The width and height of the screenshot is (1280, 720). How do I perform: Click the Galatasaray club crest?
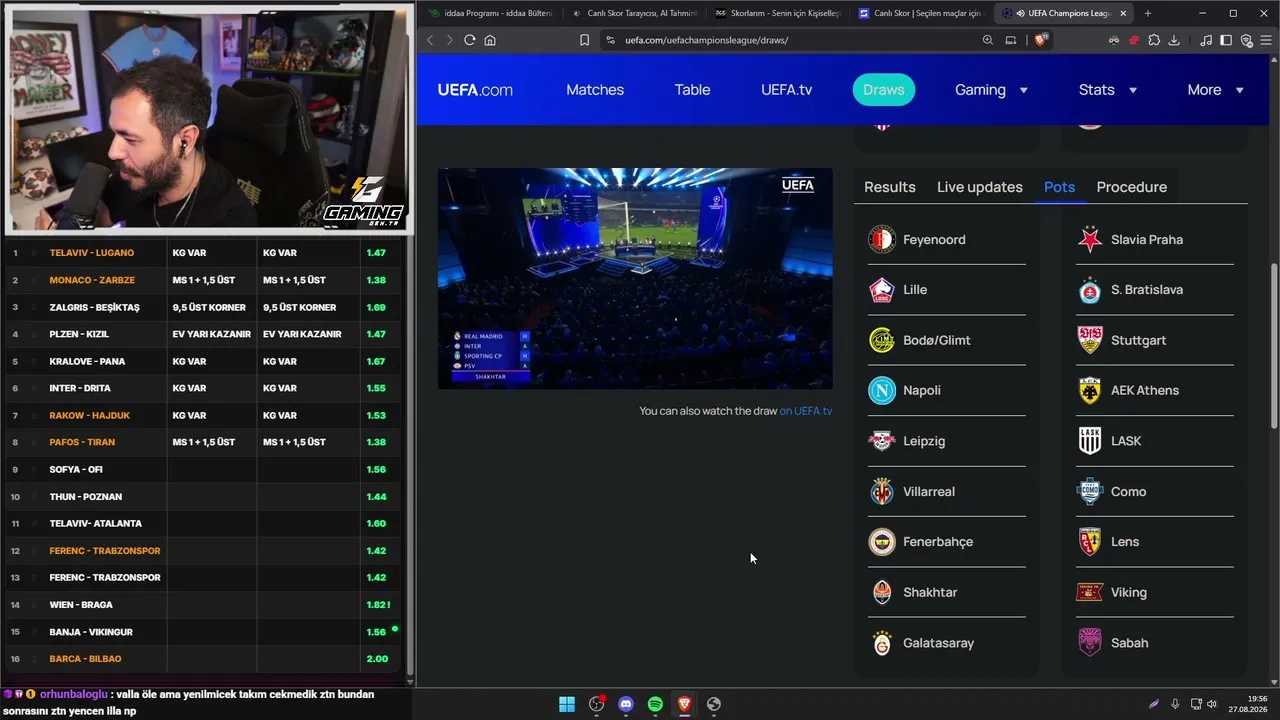click(882, 643)
